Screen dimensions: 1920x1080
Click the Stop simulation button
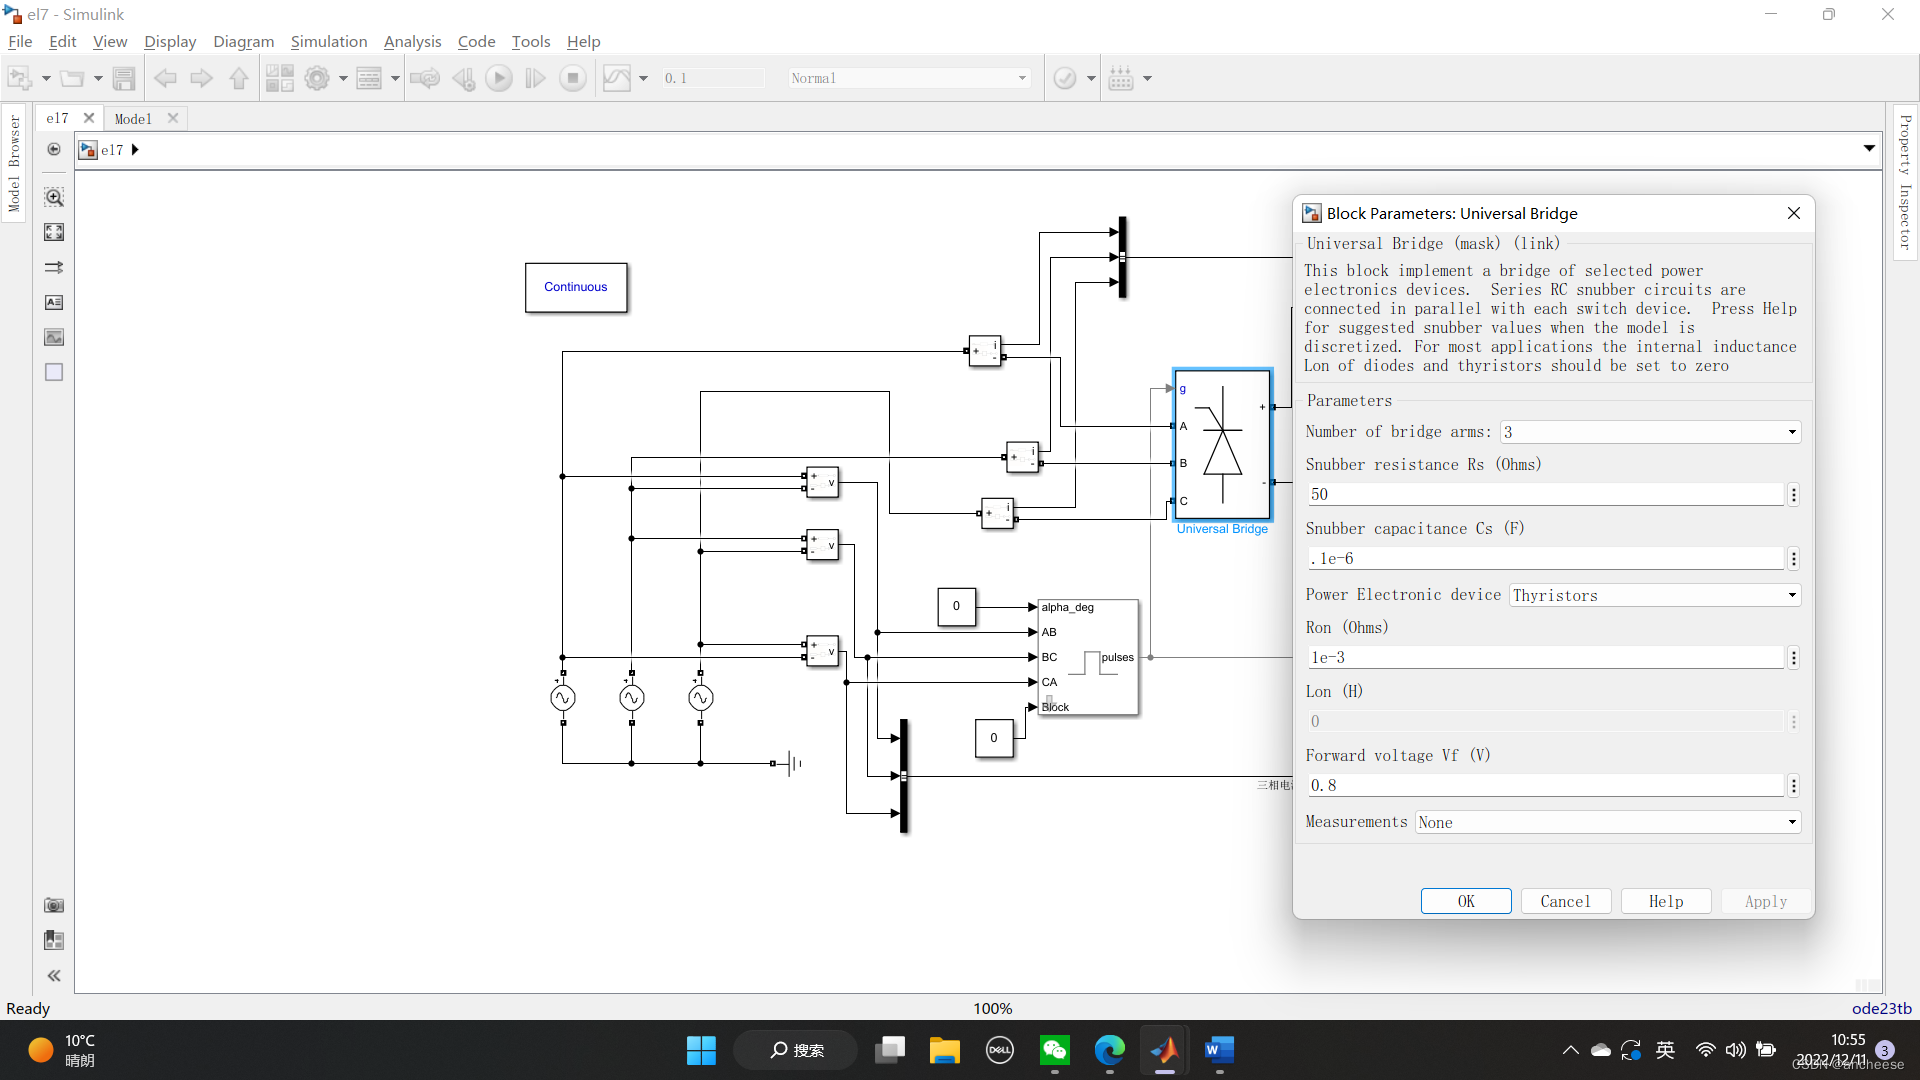click(573, 78)
